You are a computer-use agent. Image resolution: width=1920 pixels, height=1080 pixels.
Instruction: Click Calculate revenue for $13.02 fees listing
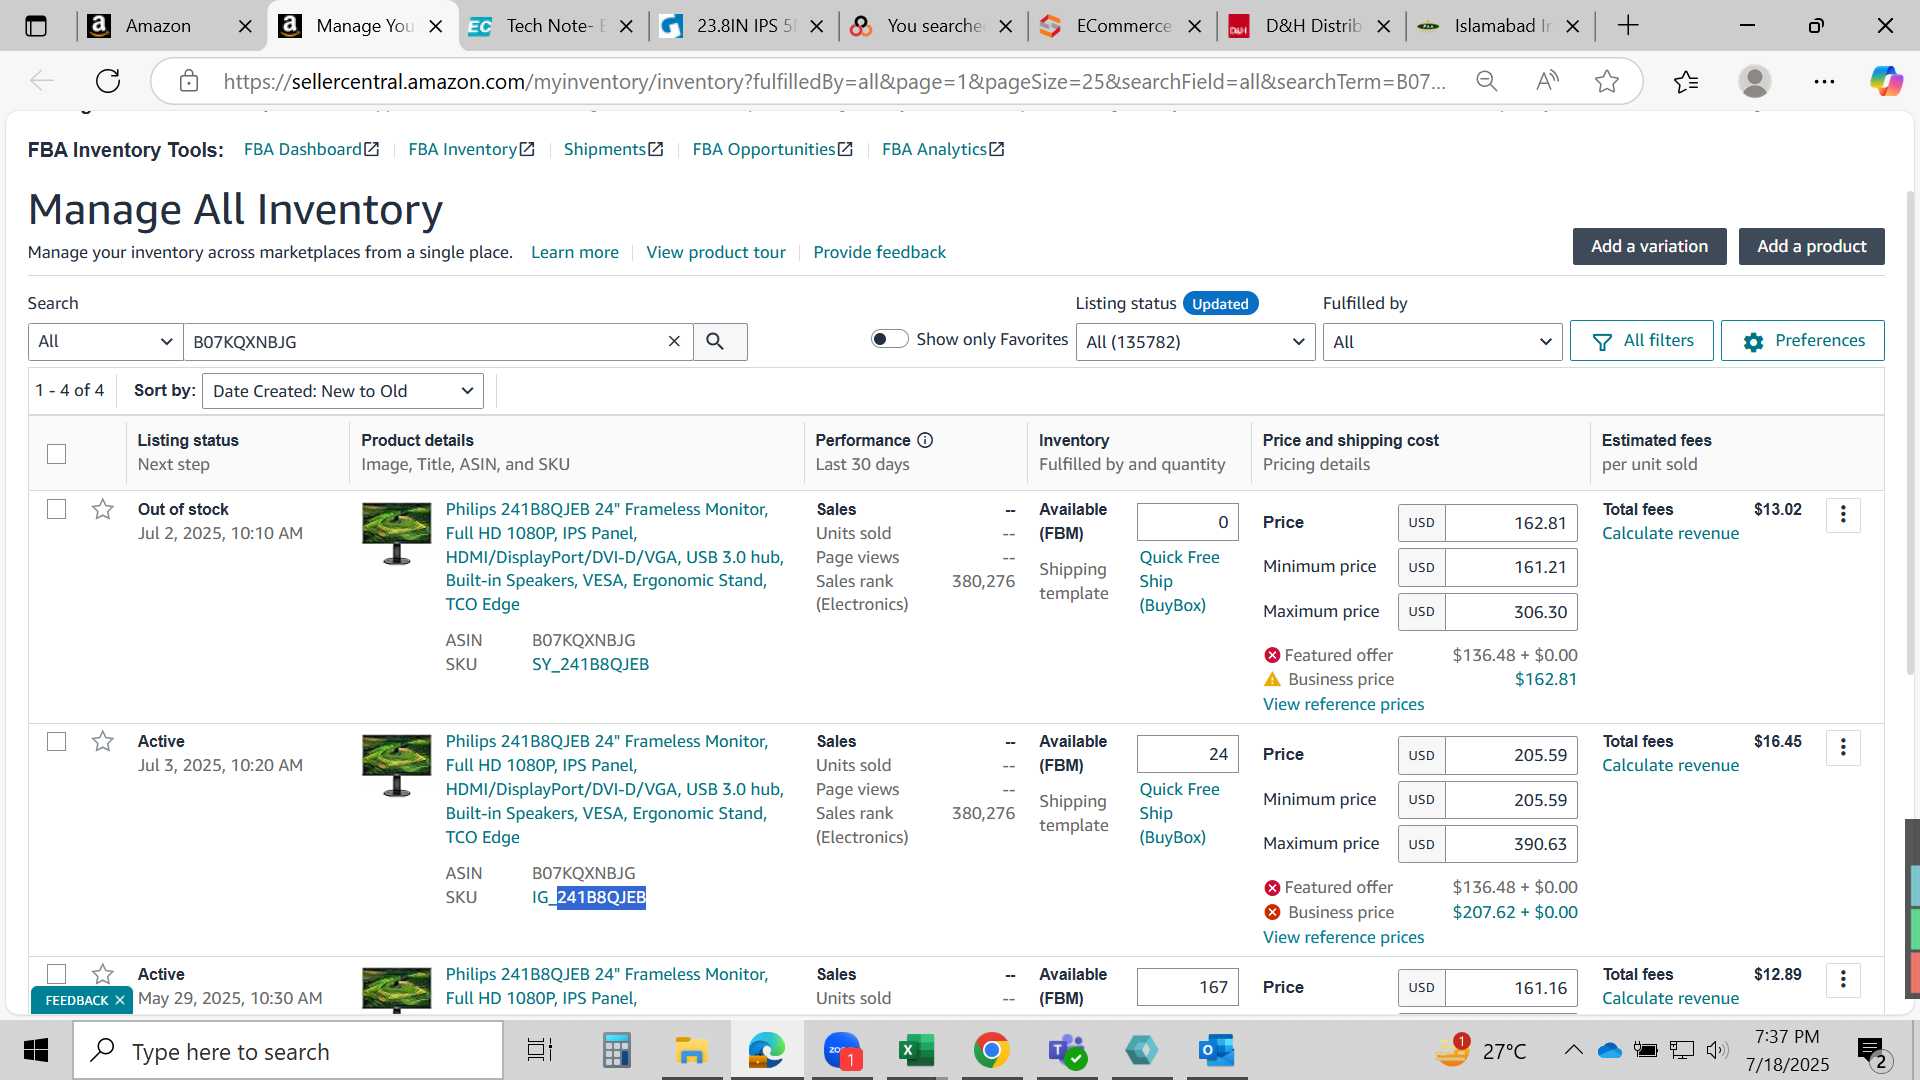tap(1670, 534)
